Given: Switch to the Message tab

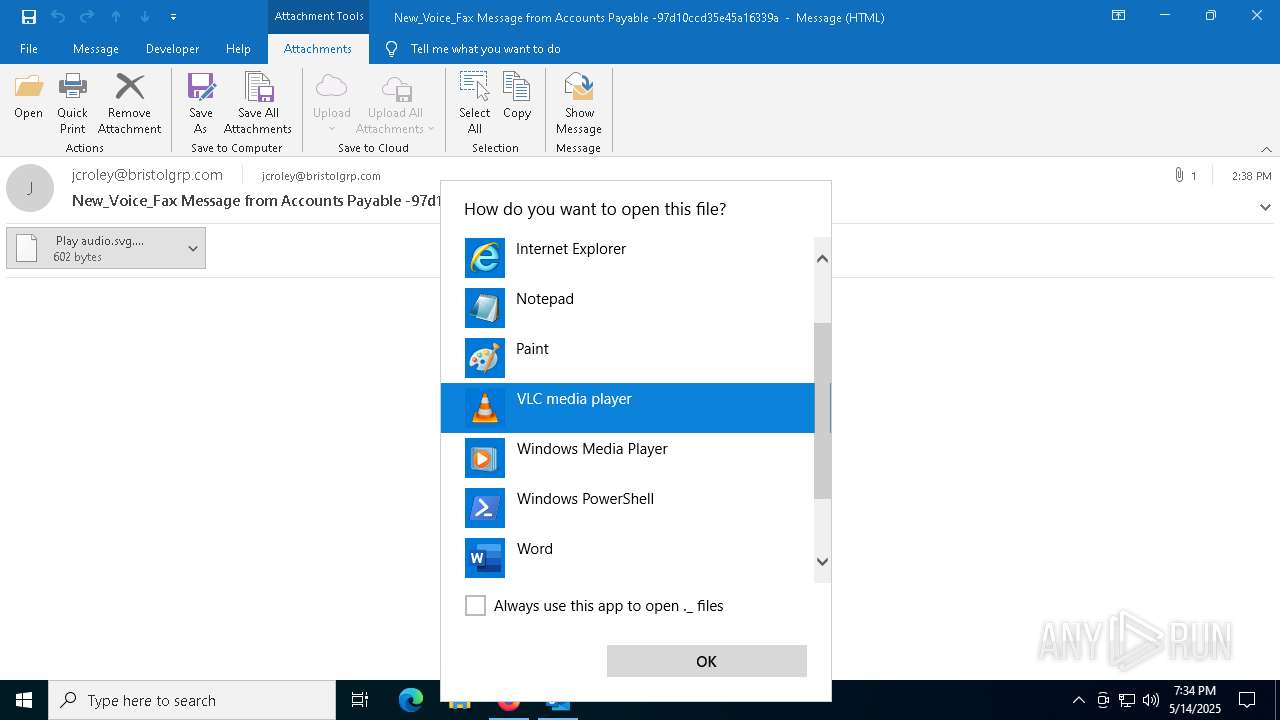Looking at the screenshot, I should tap(96, 48).
